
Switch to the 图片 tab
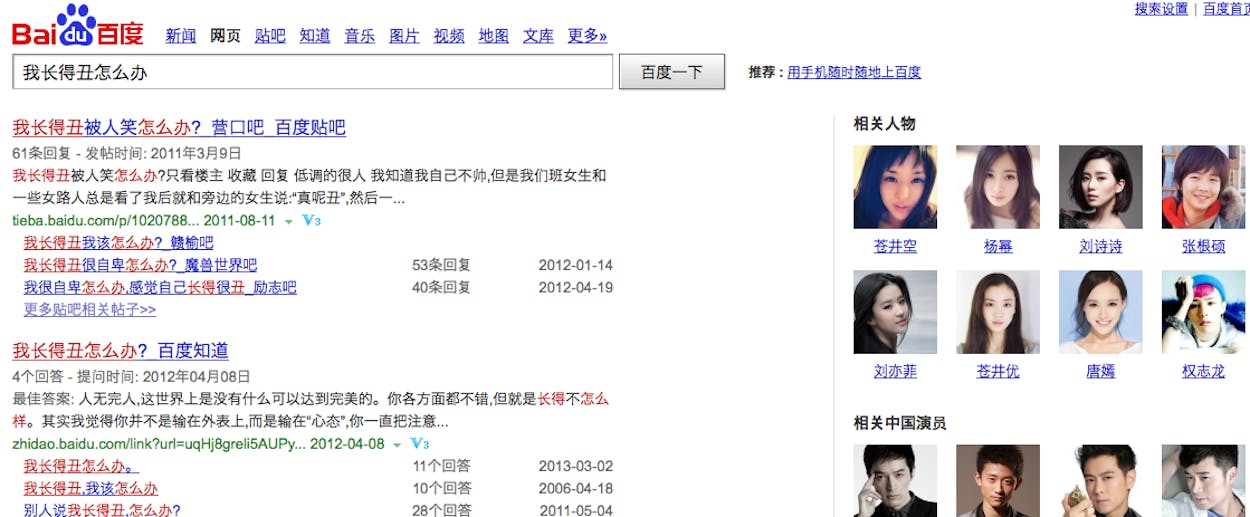[x=404, y=36]
